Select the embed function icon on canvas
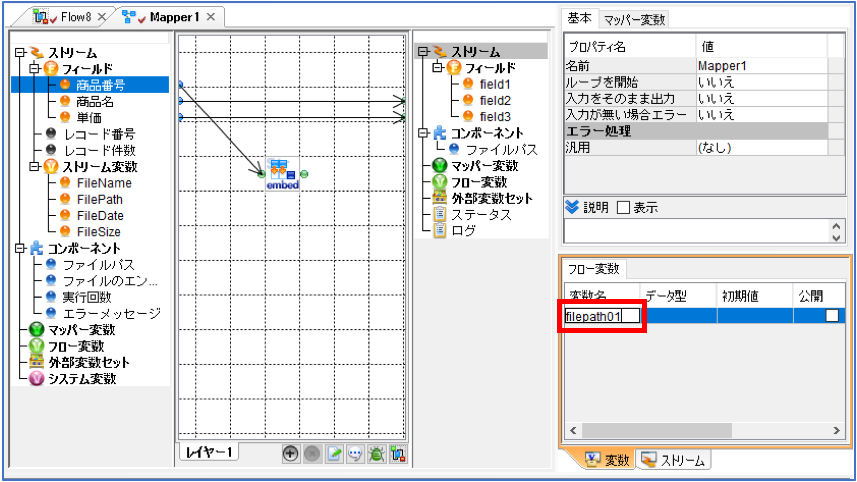857x482 pixels. coord(283,174)
